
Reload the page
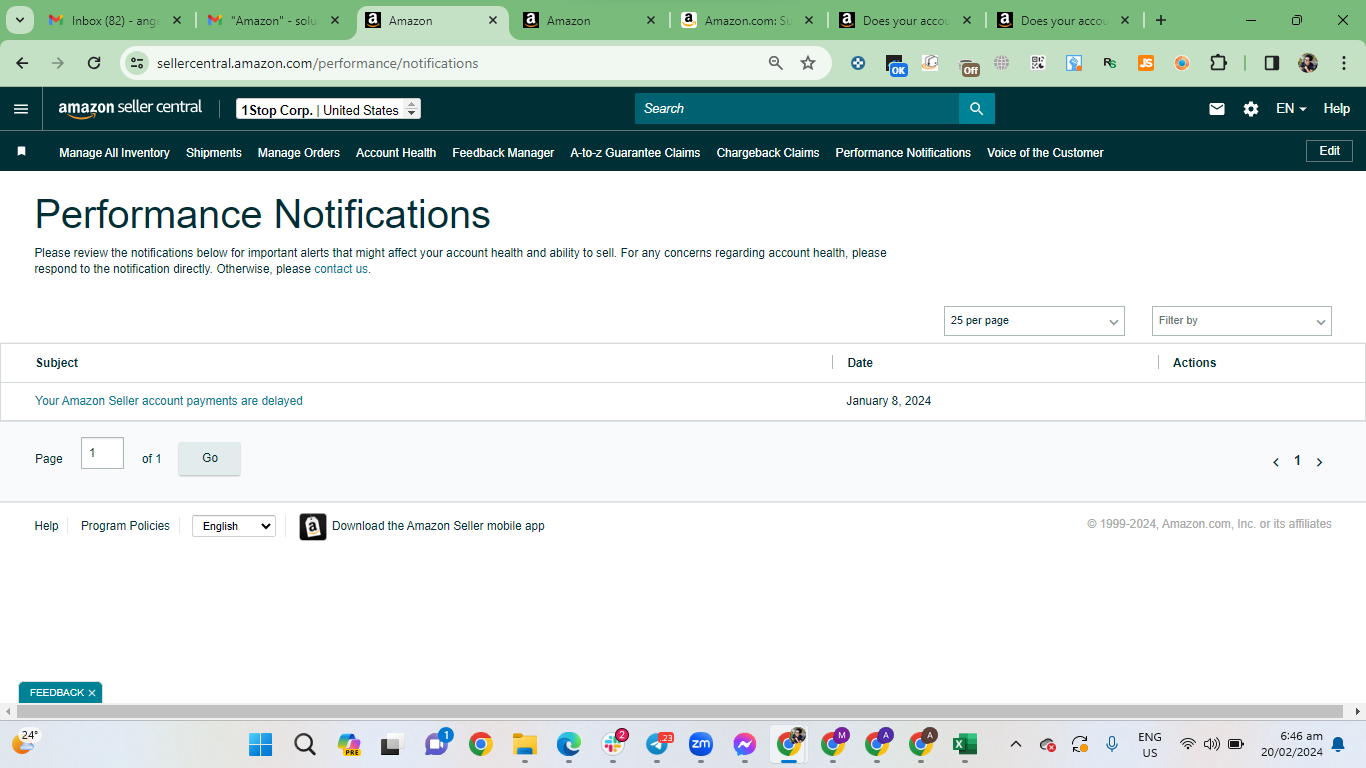[94, 63]
